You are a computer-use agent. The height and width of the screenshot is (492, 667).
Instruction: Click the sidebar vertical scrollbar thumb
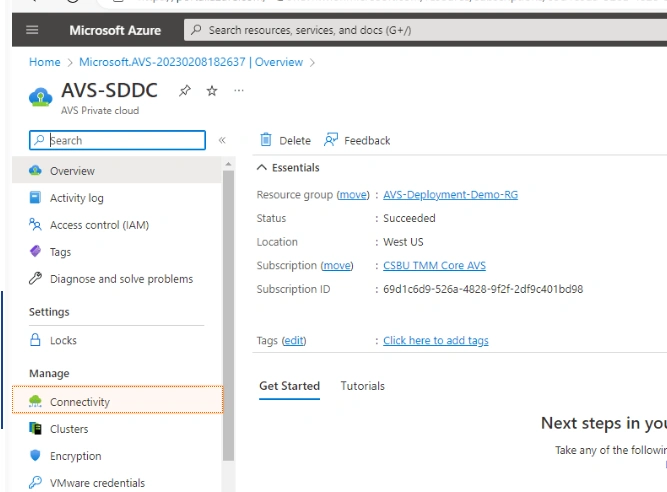[x=228, y=316]
